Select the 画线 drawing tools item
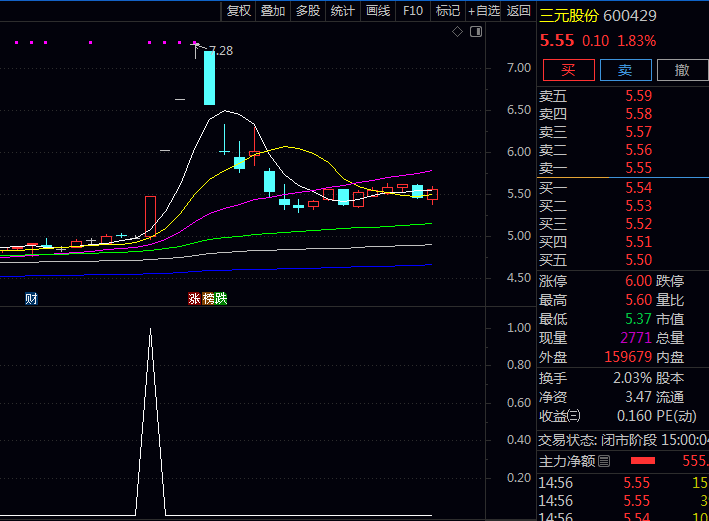This screenshot has height=521, width=709. [x=378, y=11]
